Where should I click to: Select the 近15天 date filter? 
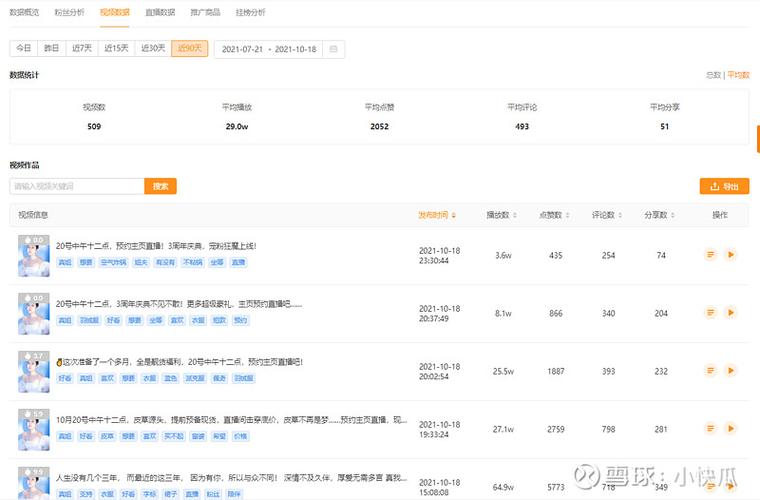click(x=116, y=48)
